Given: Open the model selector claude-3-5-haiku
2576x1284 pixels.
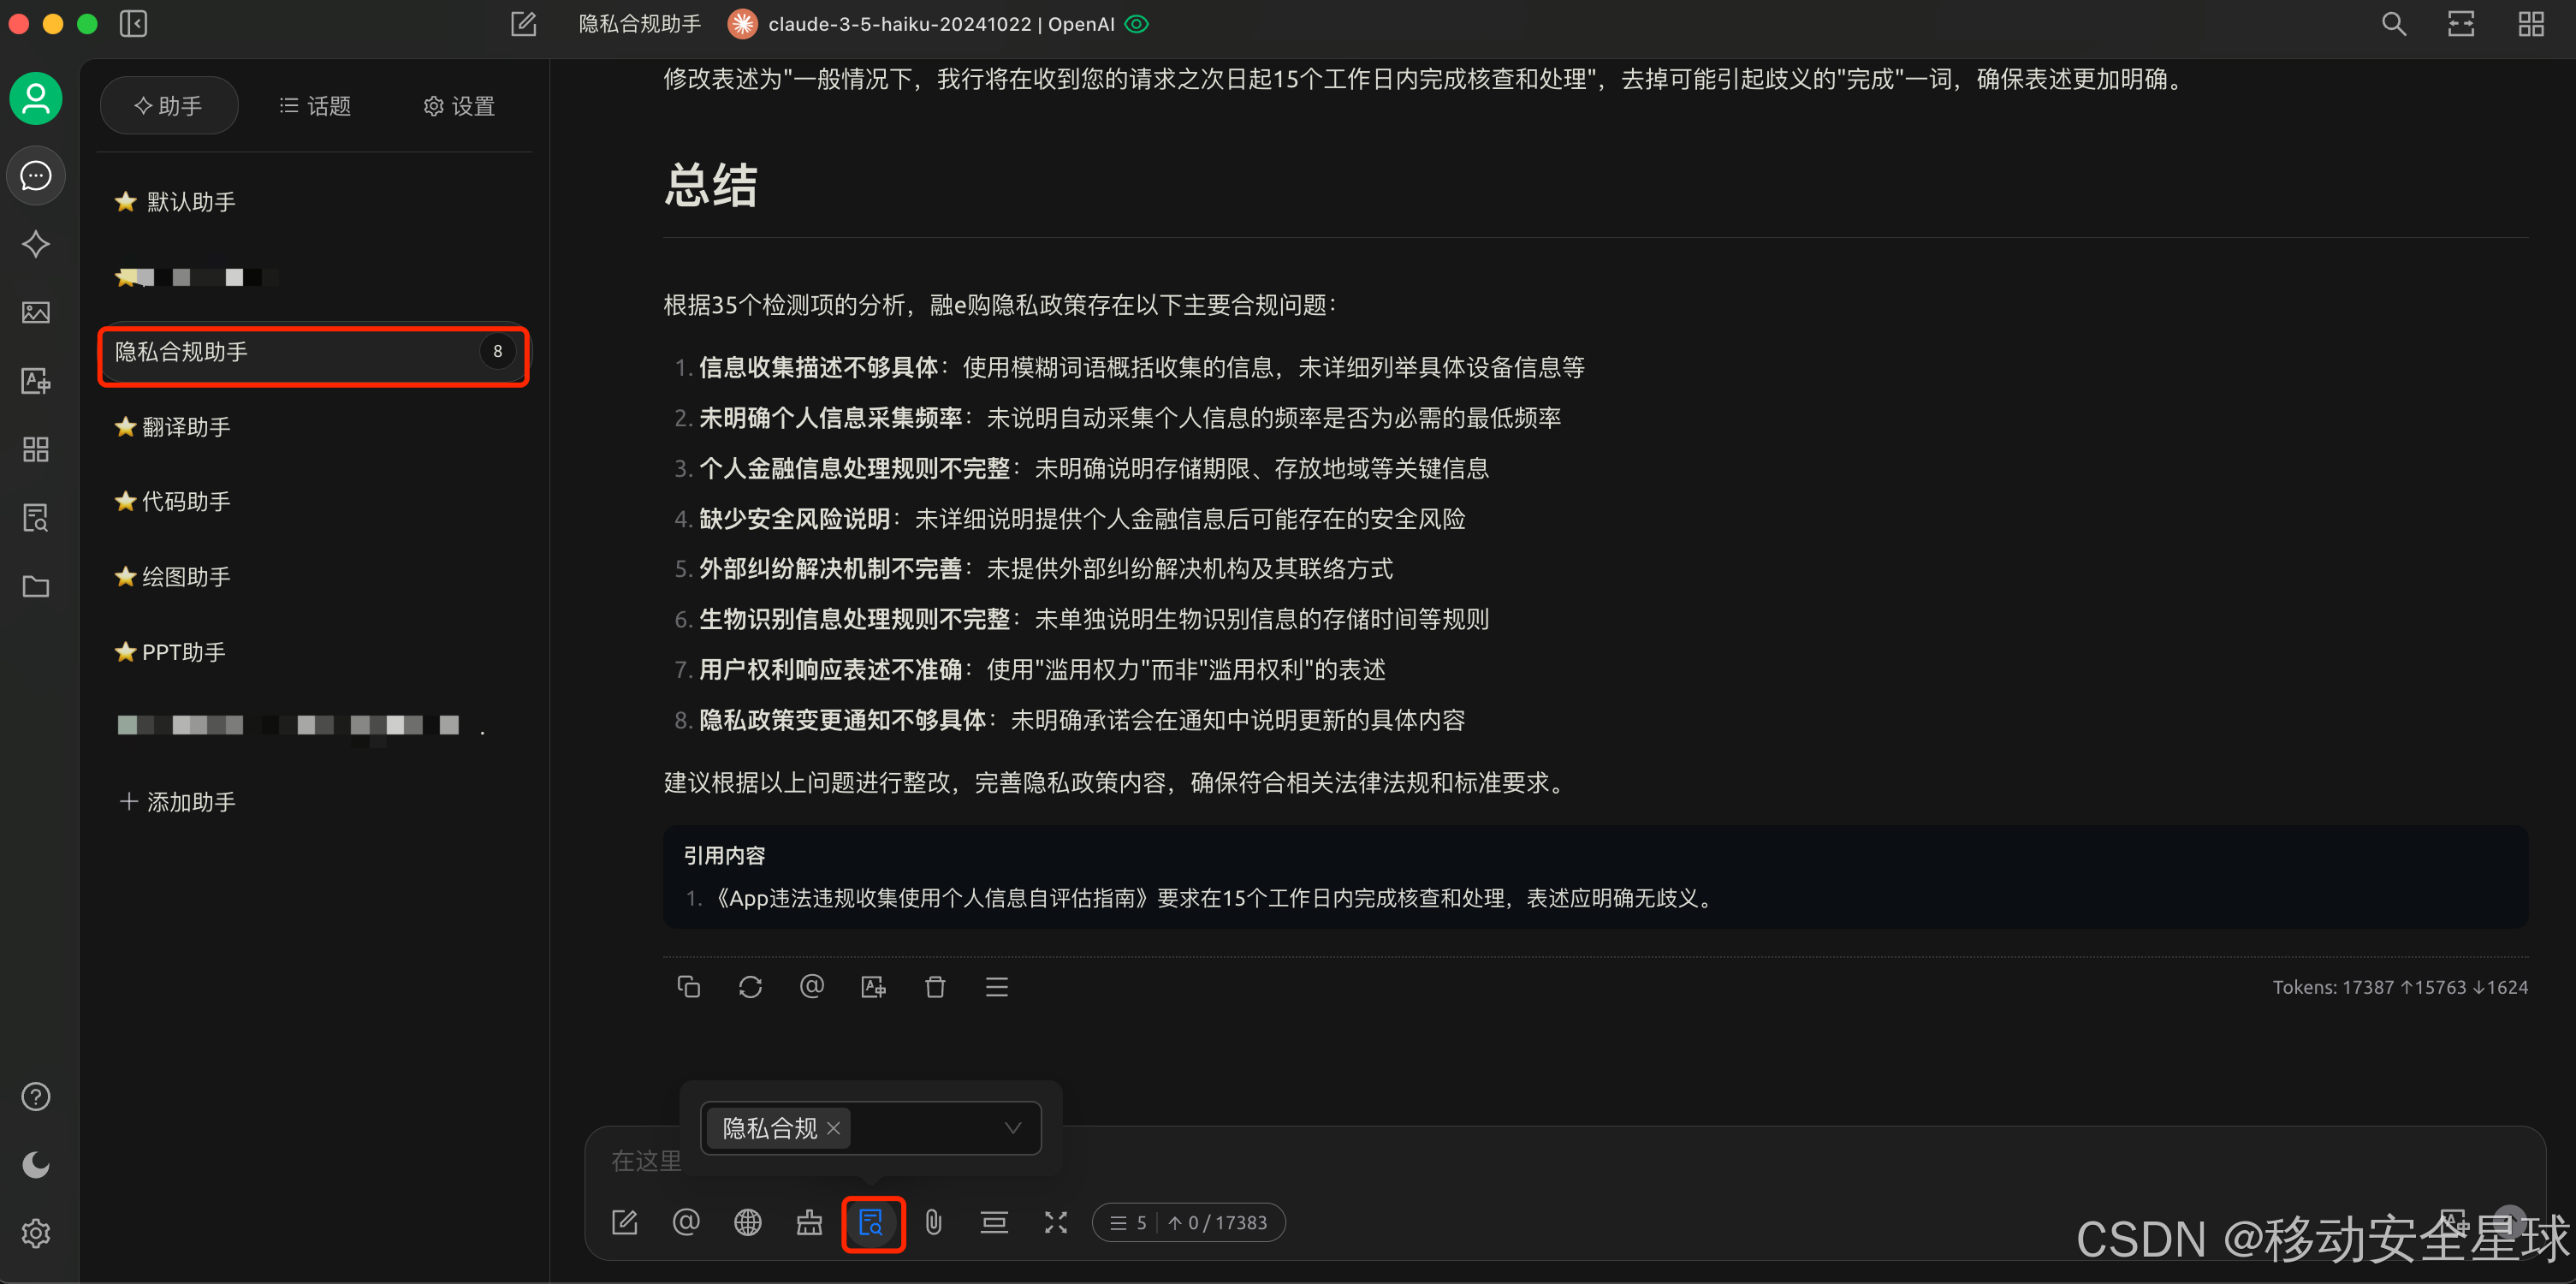Looking at the screenshot, I should point(938,24).
